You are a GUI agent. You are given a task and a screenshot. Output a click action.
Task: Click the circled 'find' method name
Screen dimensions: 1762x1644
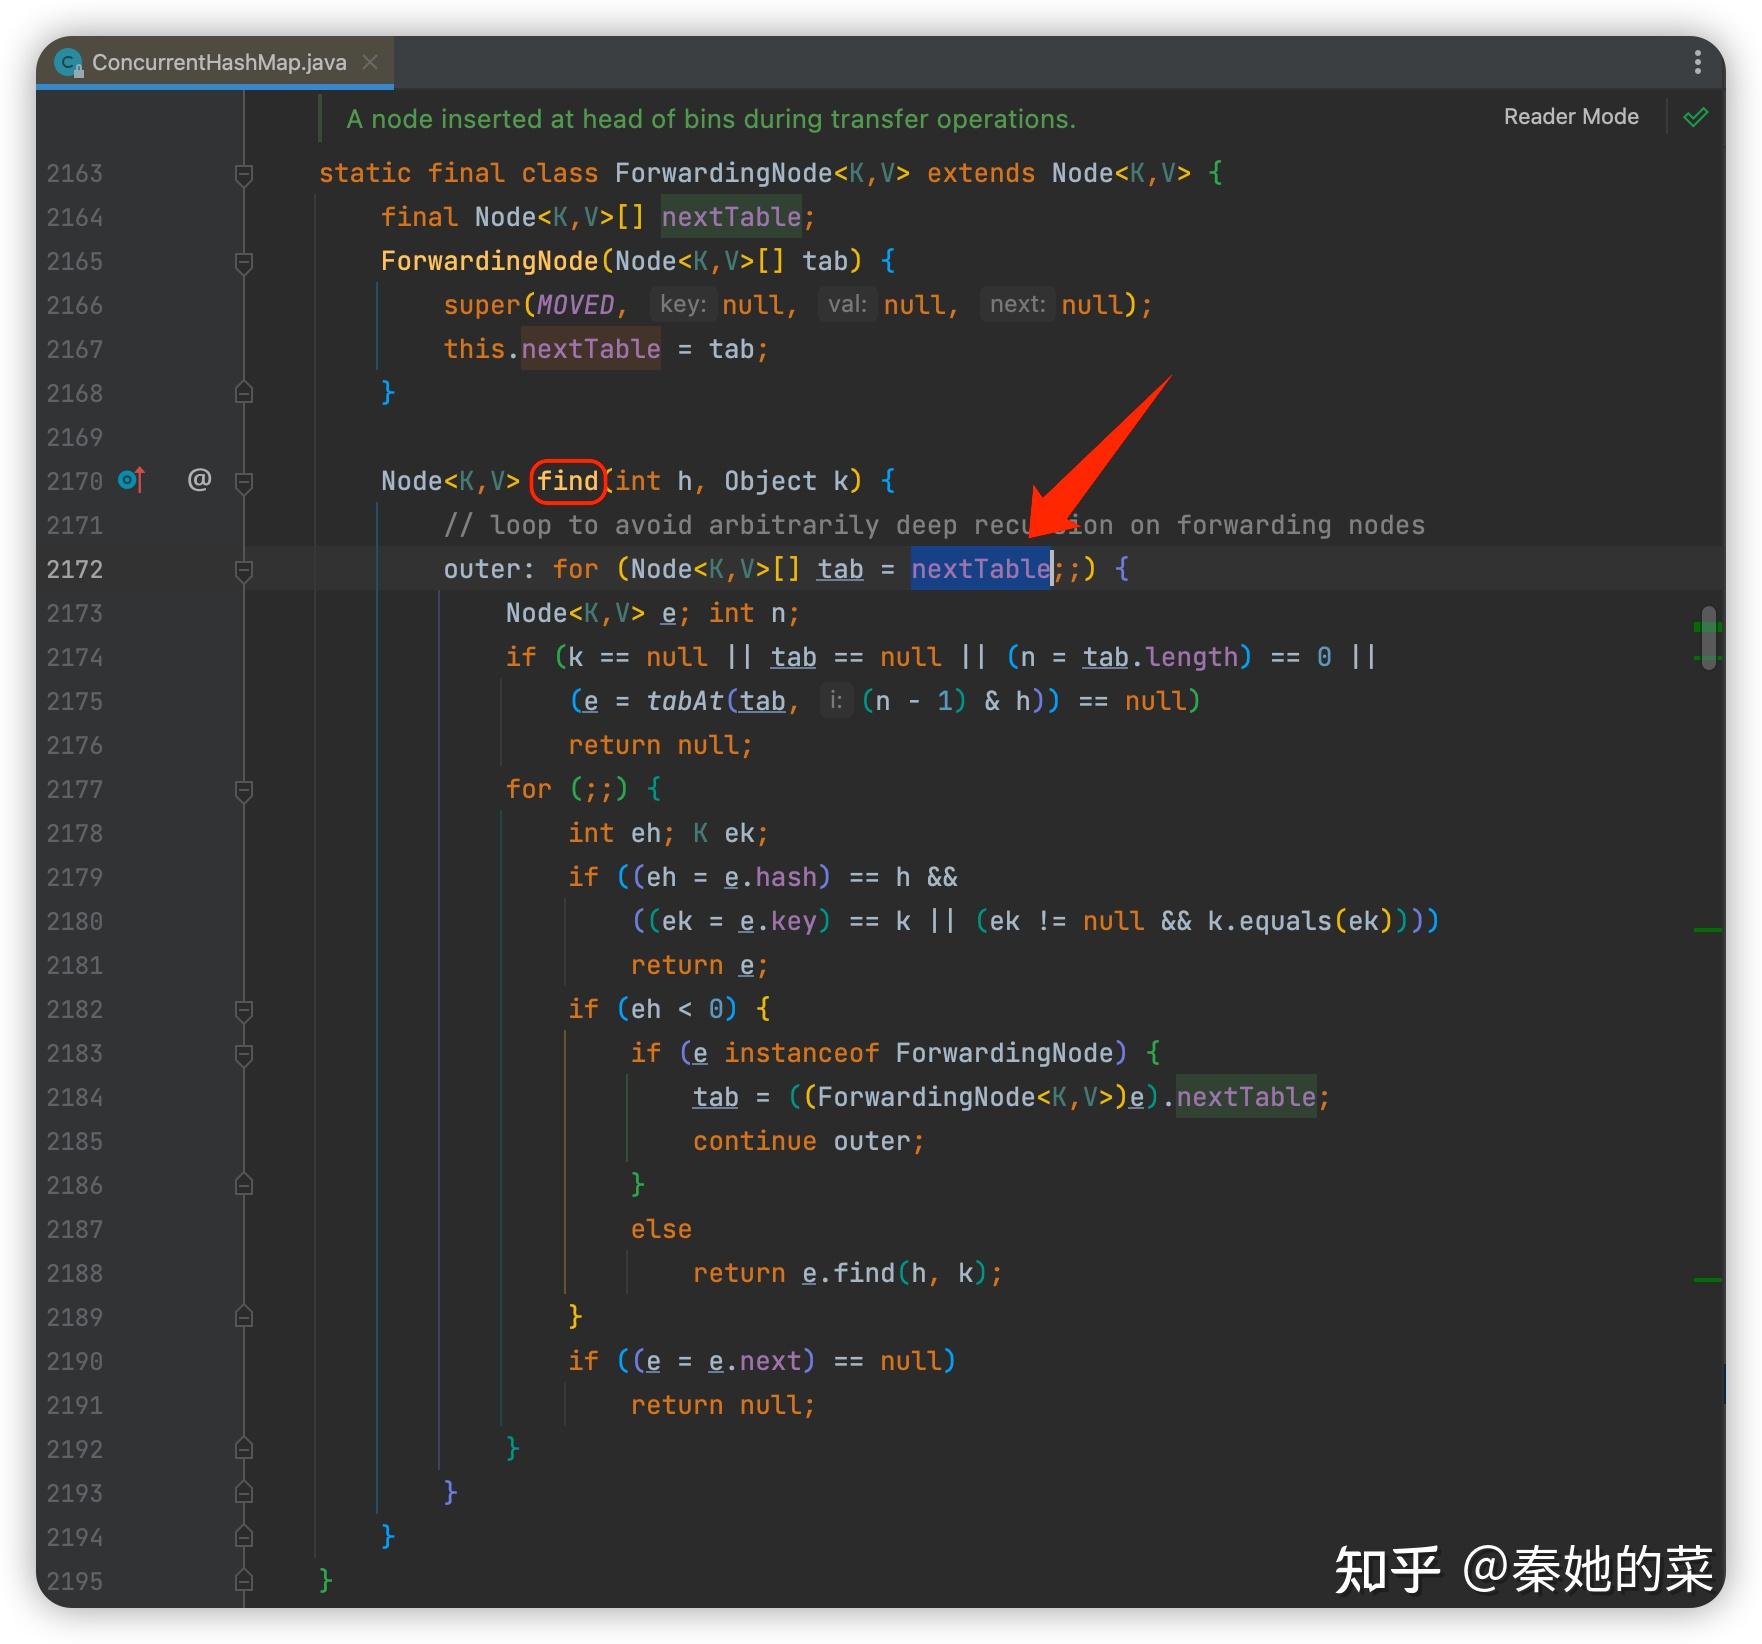pos(567,481)
